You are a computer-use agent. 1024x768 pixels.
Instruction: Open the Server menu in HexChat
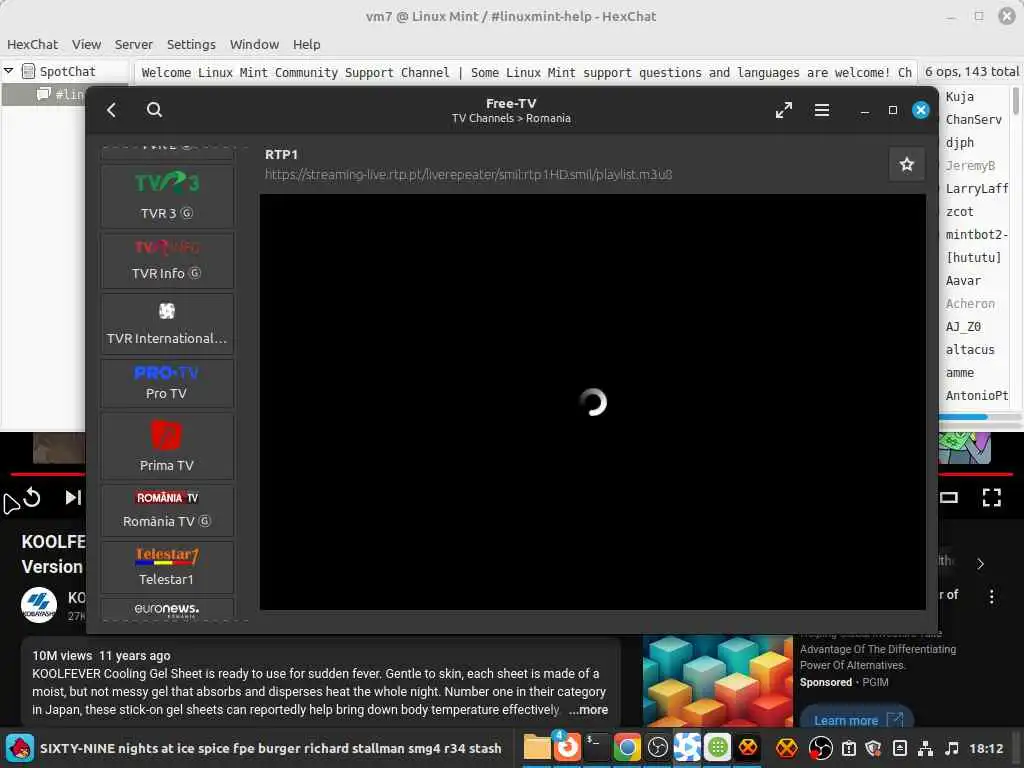coord(133,44)
